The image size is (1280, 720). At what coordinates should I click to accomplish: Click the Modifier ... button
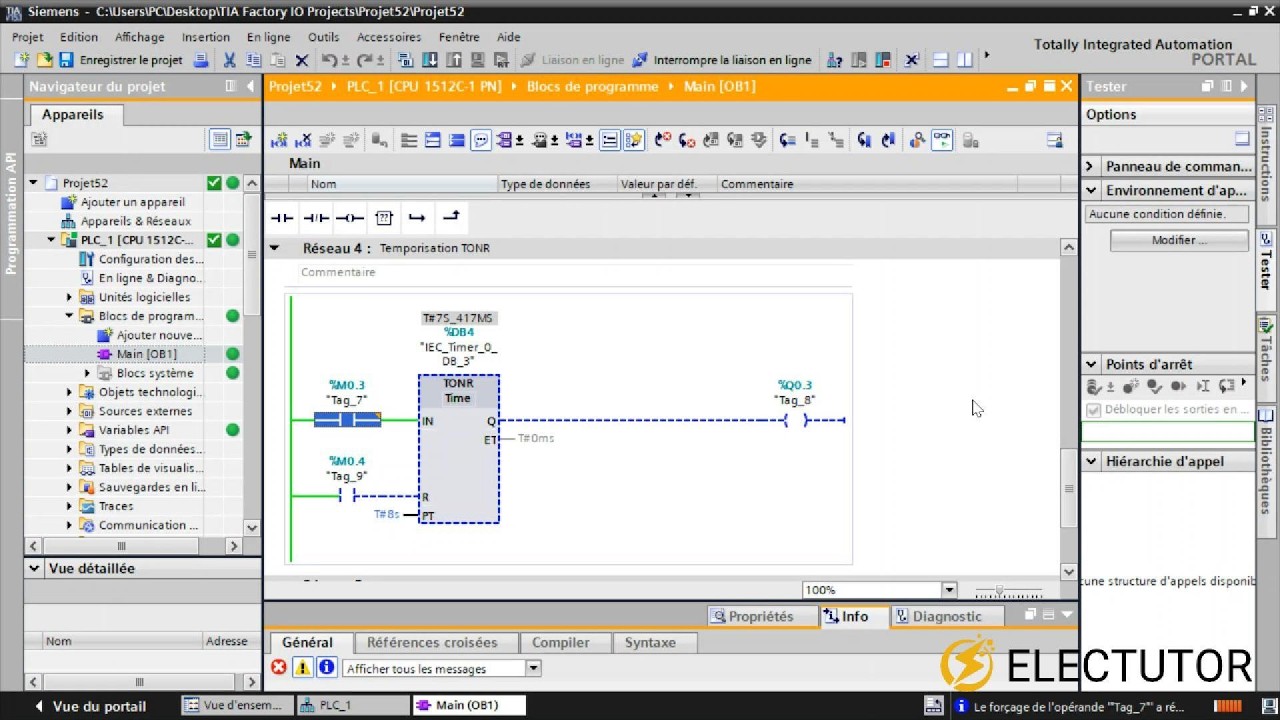pos(1179,240)
